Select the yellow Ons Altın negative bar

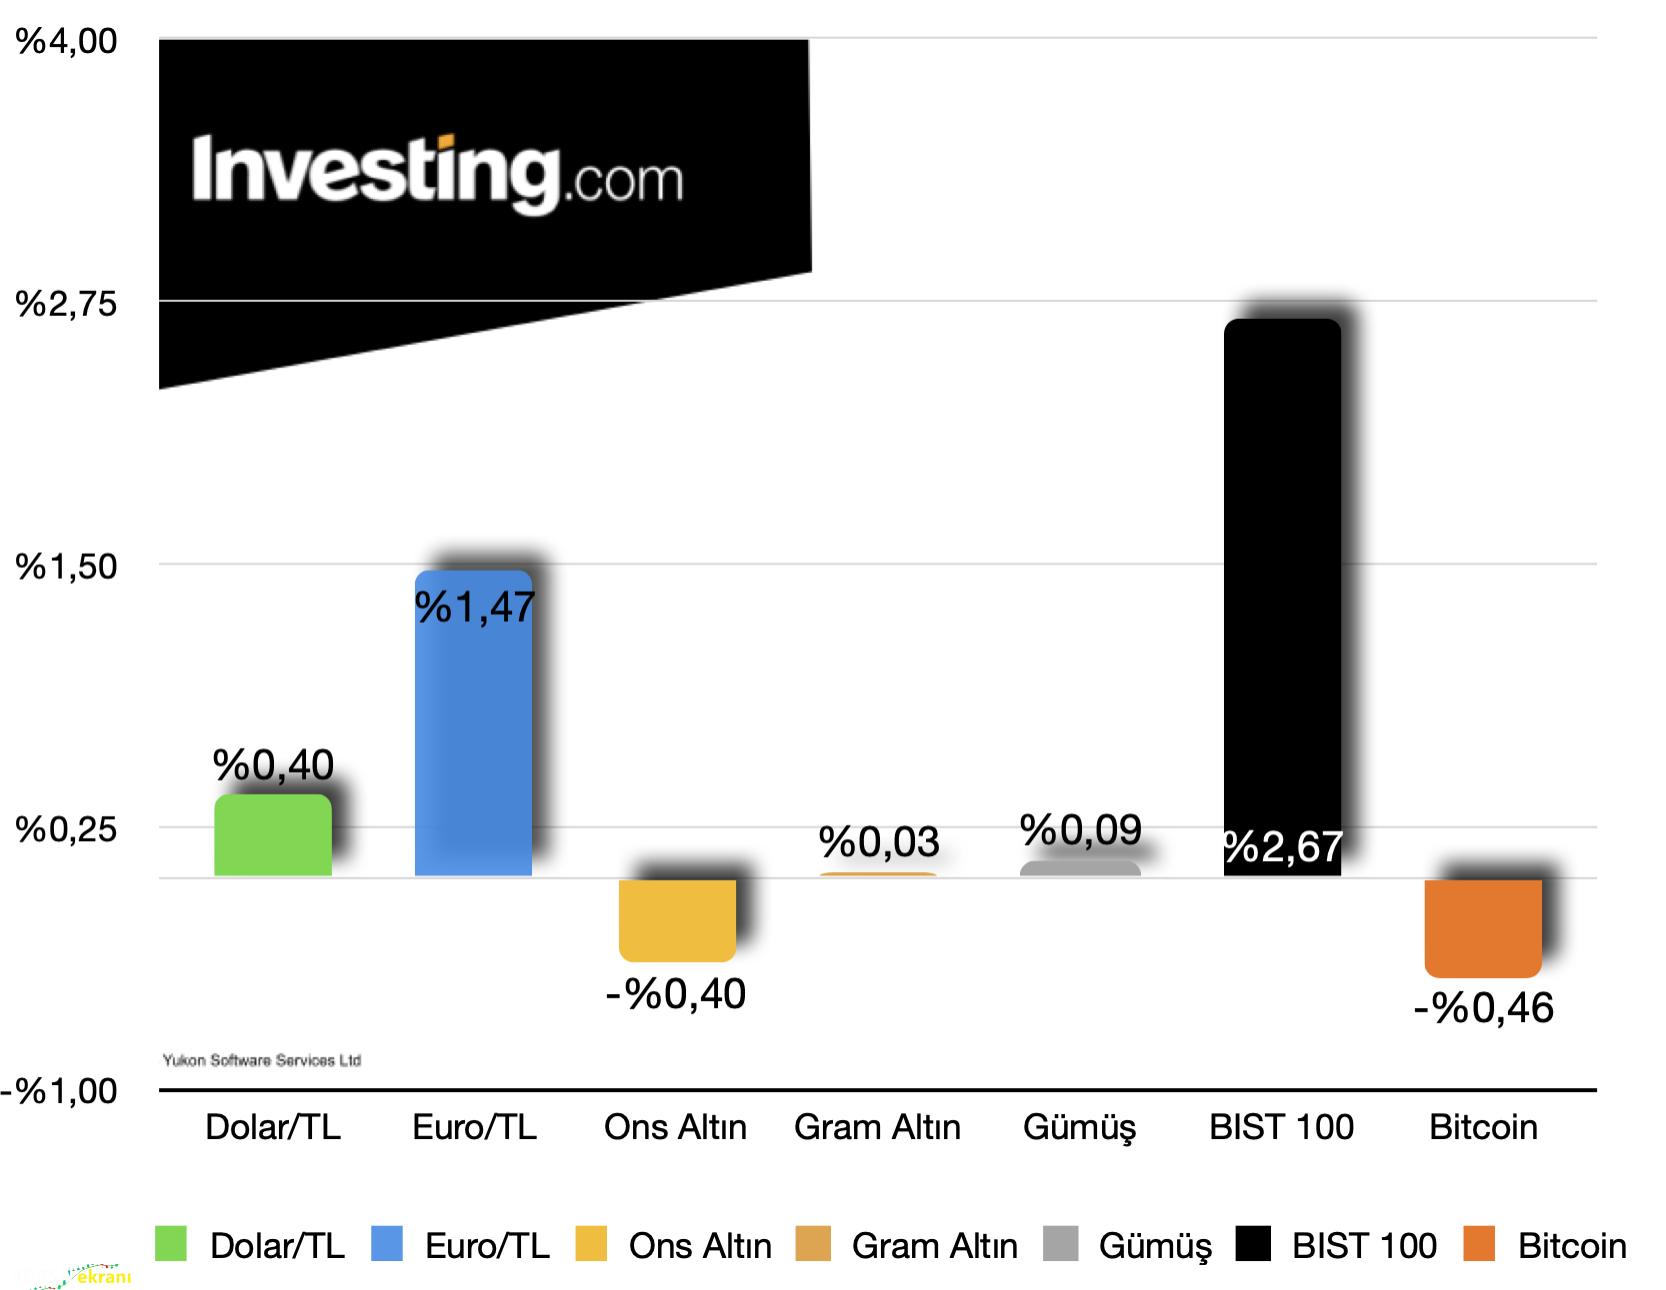point(677,920)
